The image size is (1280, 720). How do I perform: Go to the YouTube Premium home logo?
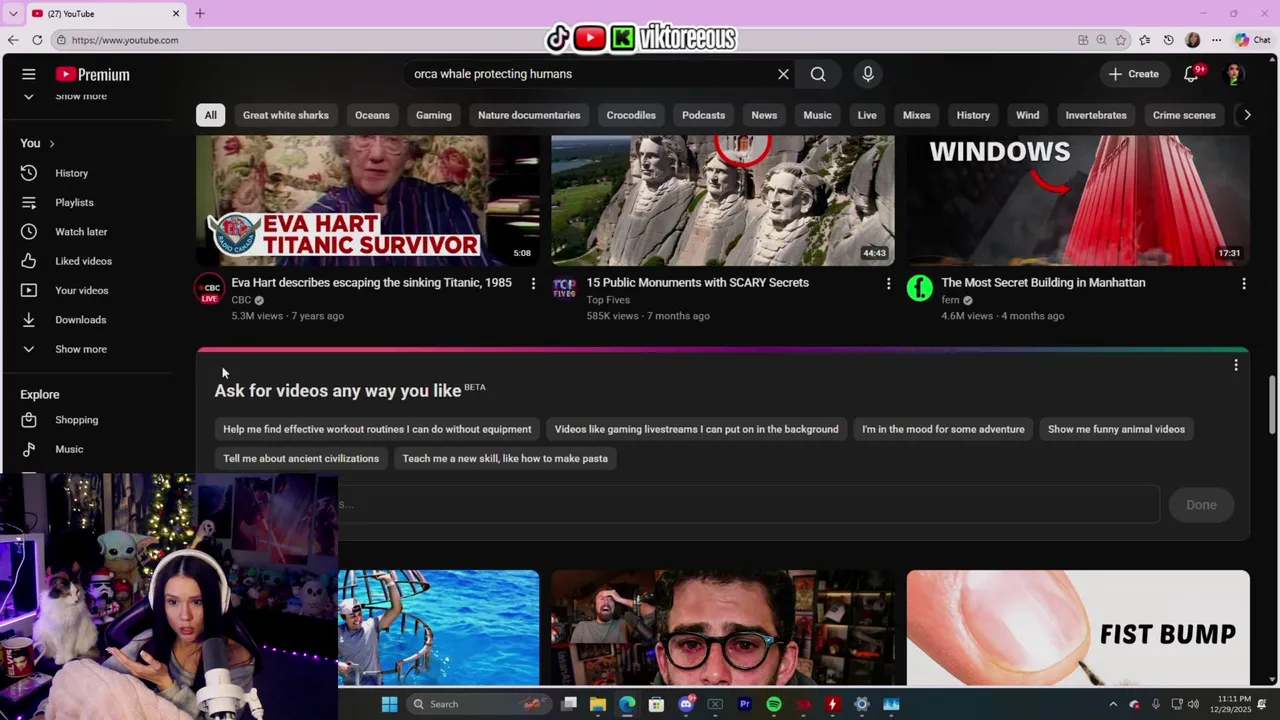(x=92, y=74)
